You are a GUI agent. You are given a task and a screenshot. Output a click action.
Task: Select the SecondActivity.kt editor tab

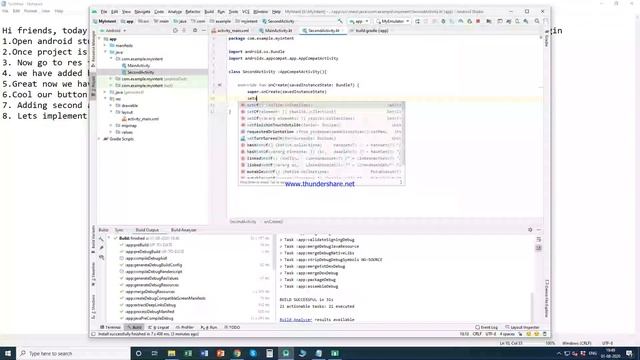(323, 31)
